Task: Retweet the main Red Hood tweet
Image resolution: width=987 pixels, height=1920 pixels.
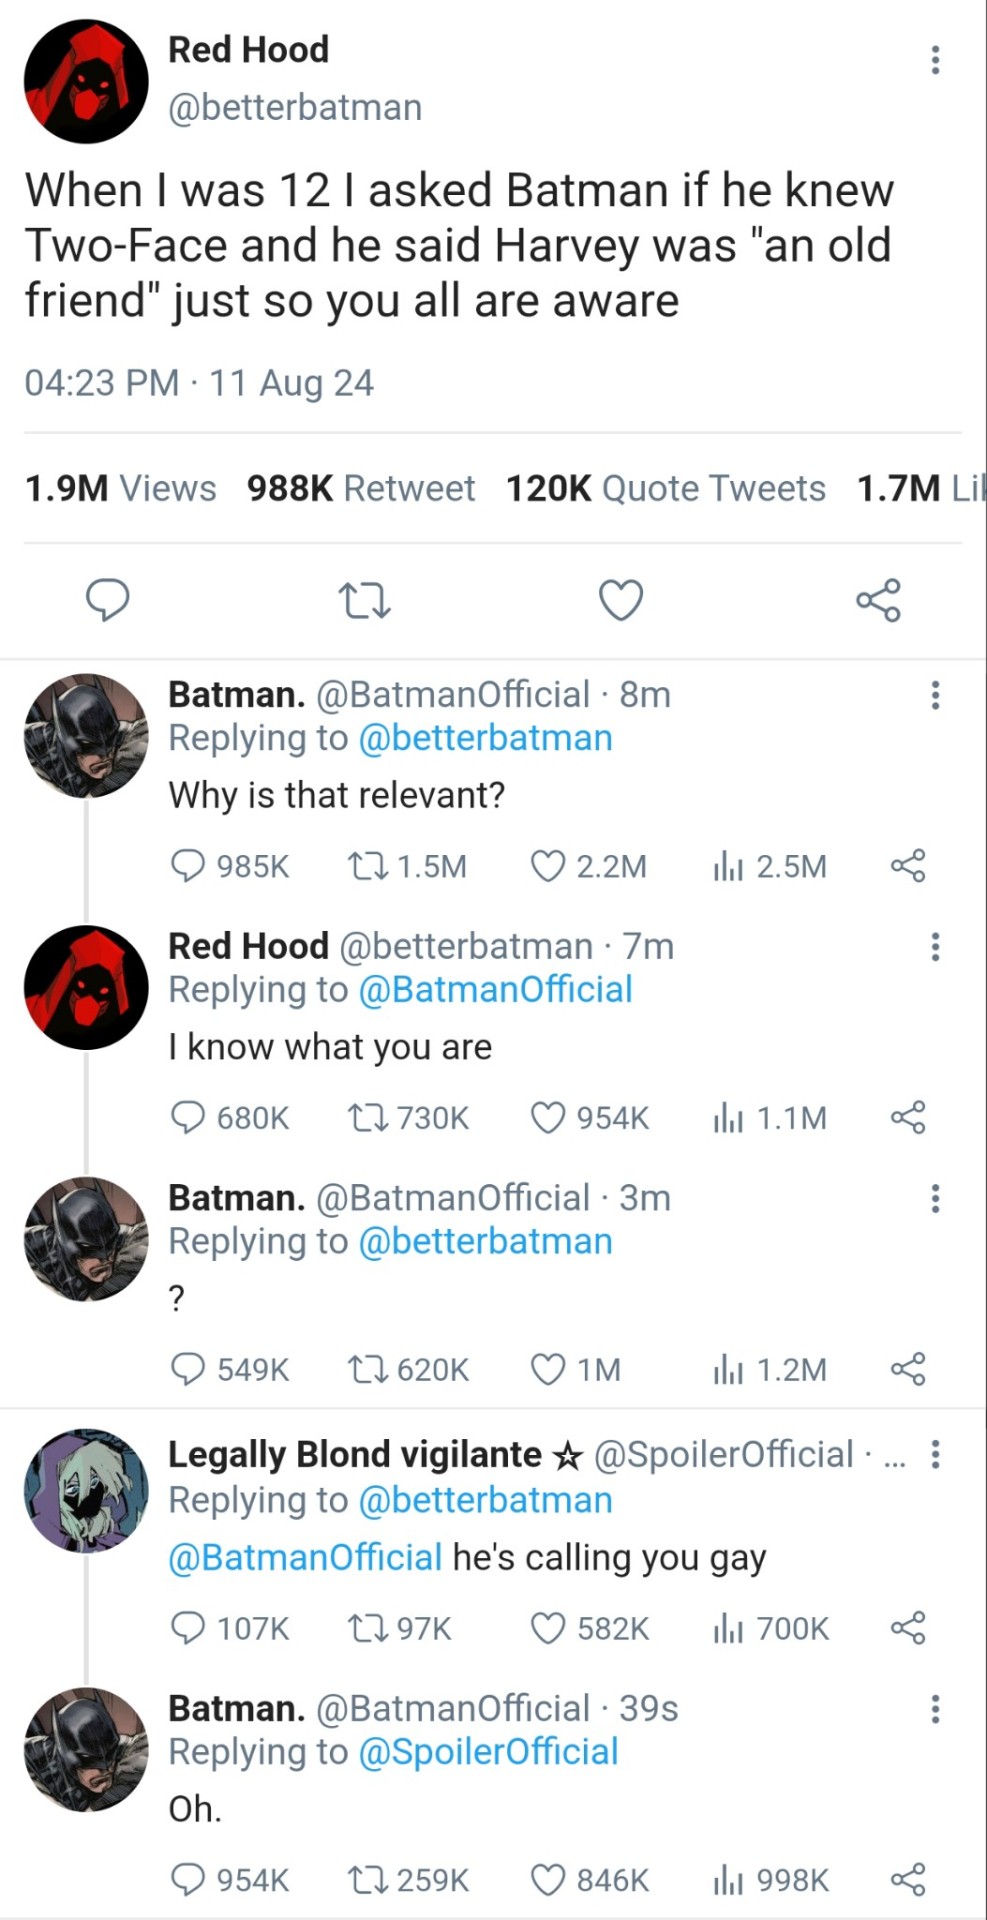Action: pyautogui.click(x=364, y=601)
